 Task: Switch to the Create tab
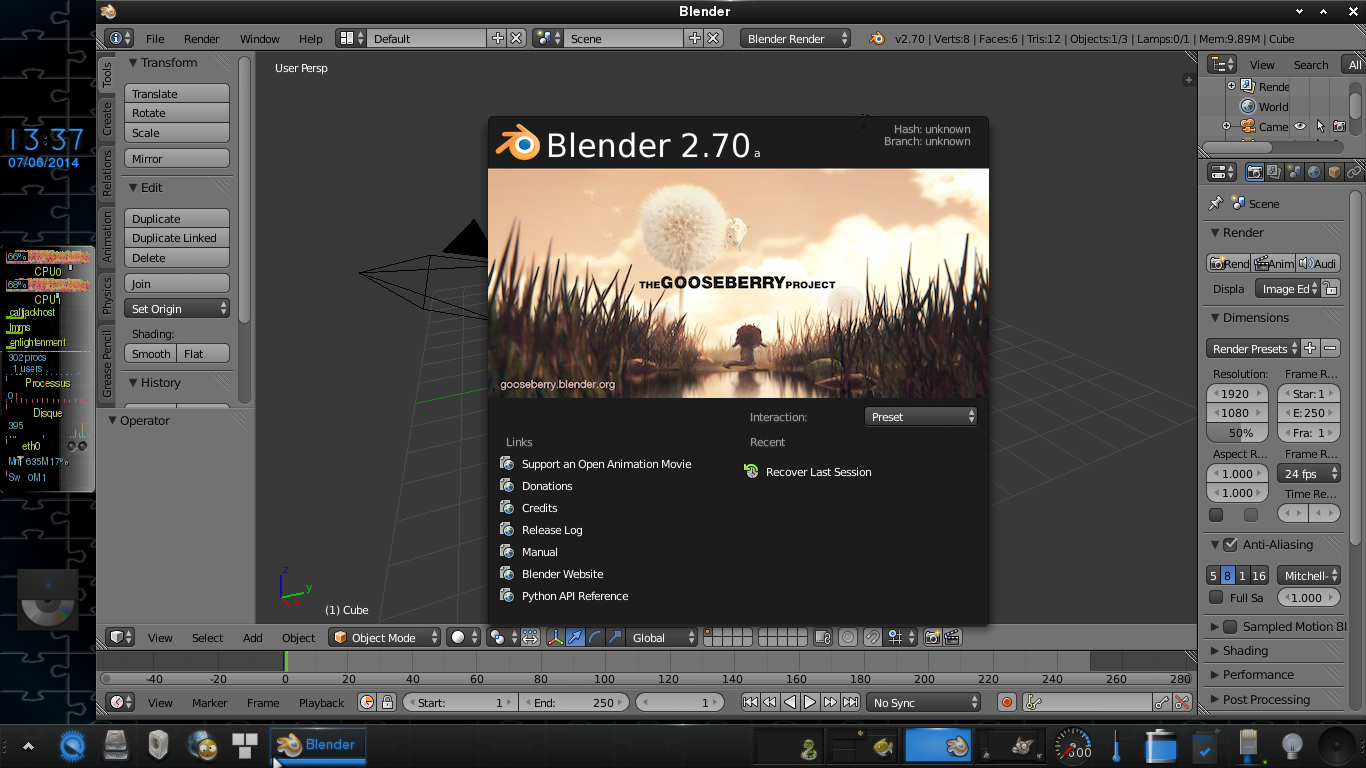107,119
